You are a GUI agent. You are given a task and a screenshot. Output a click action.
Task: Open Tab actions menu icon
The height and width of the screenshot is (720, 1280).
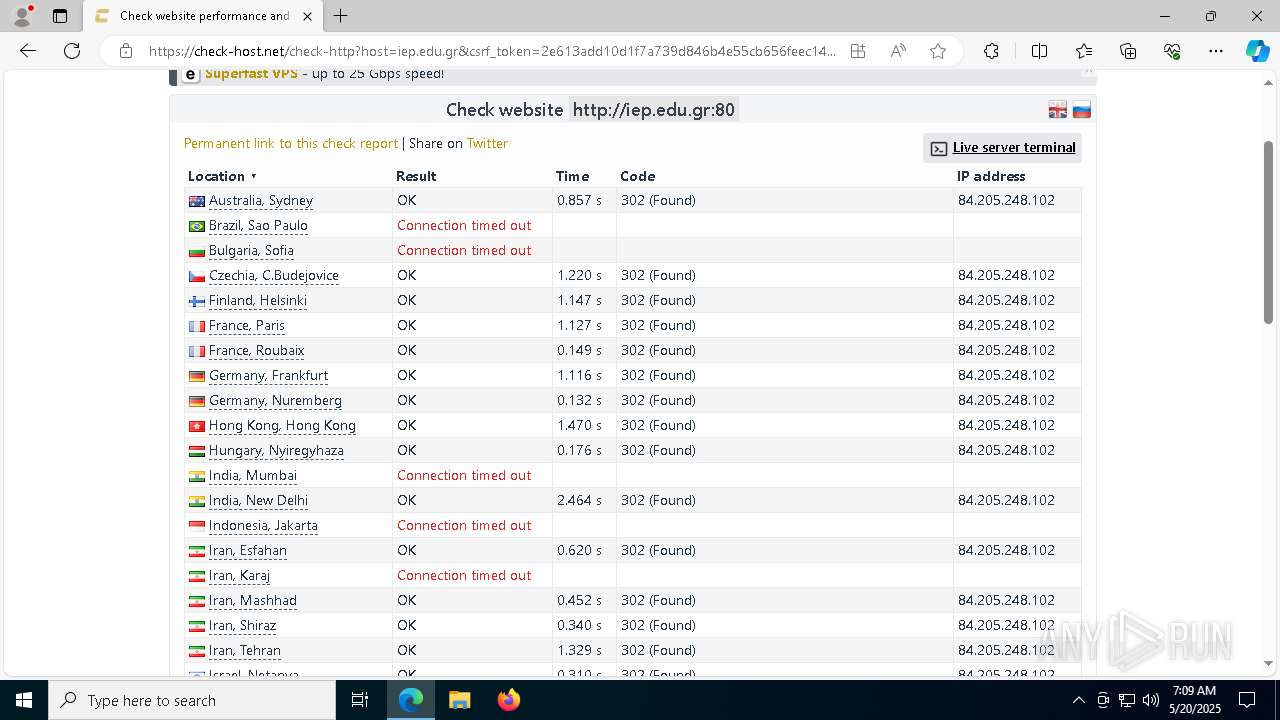click(60, 16)
